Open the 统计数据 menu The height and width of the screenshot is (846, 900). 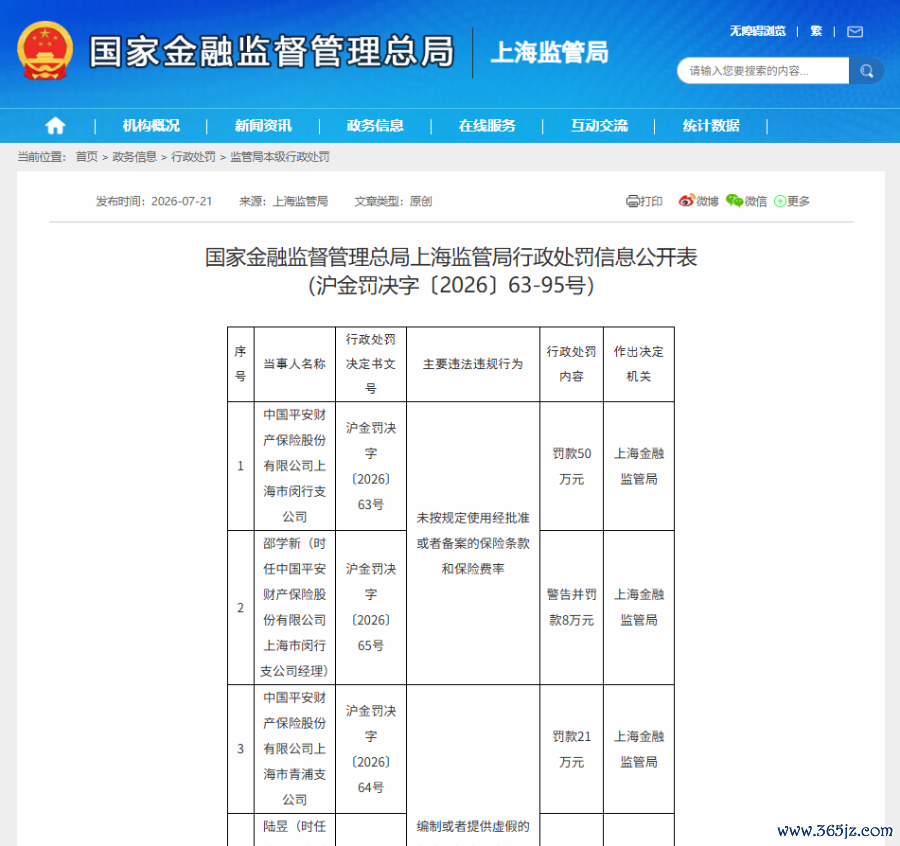click(711, 125)
